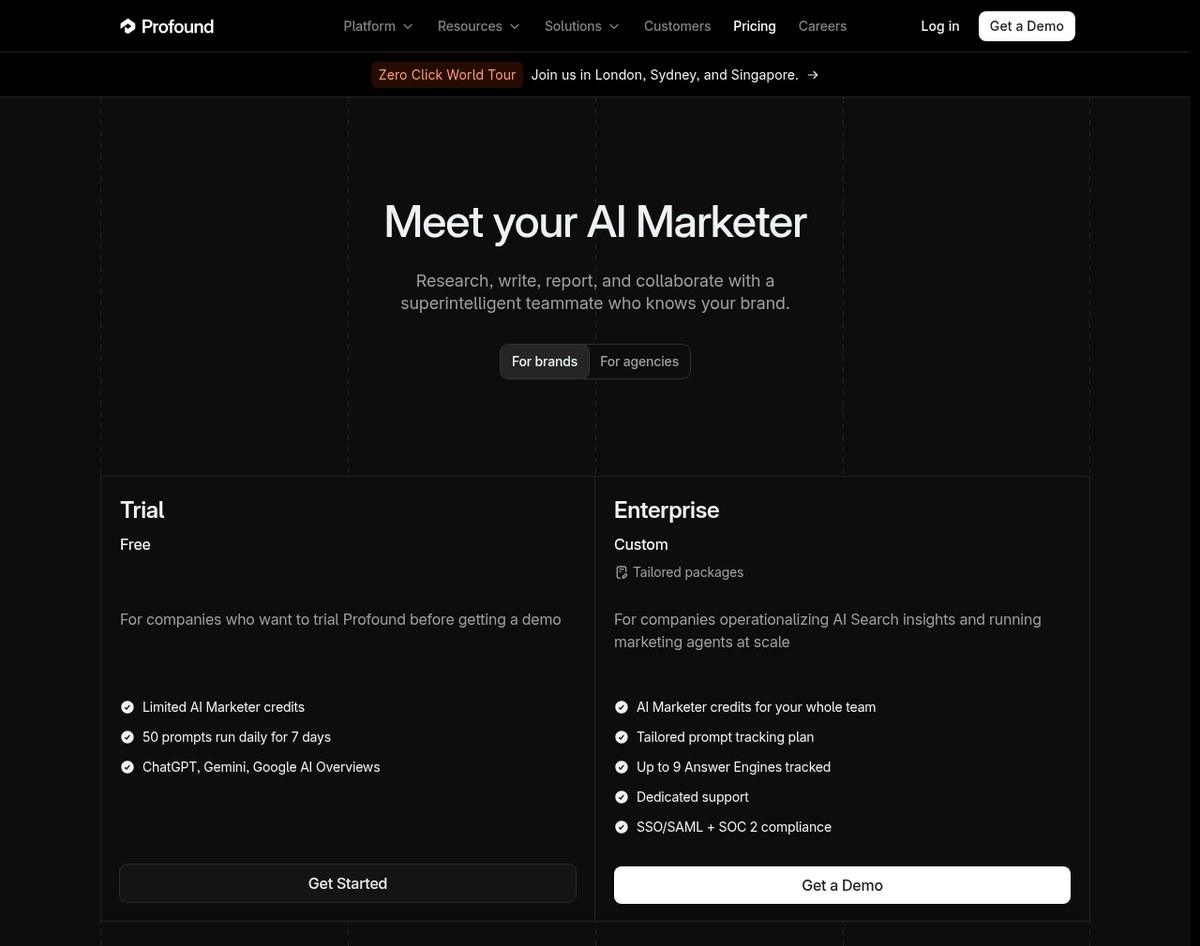Viewport: 1200px width, 946px height.
Task: Click the arrow icon in the announcement banner
Action: point(813,75)
